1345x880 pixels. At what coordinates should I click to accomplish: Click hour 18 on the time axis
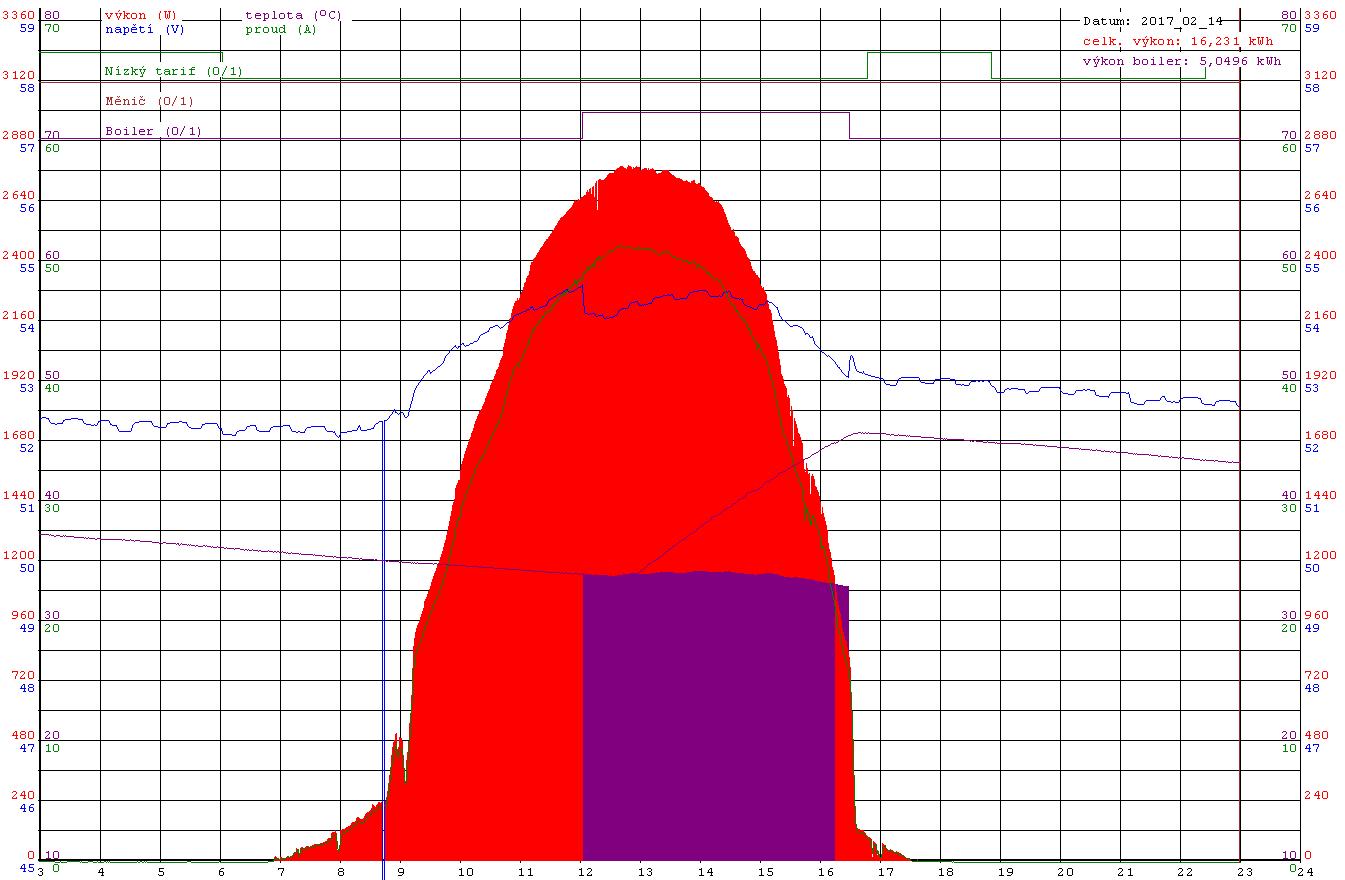click(943, 871)
